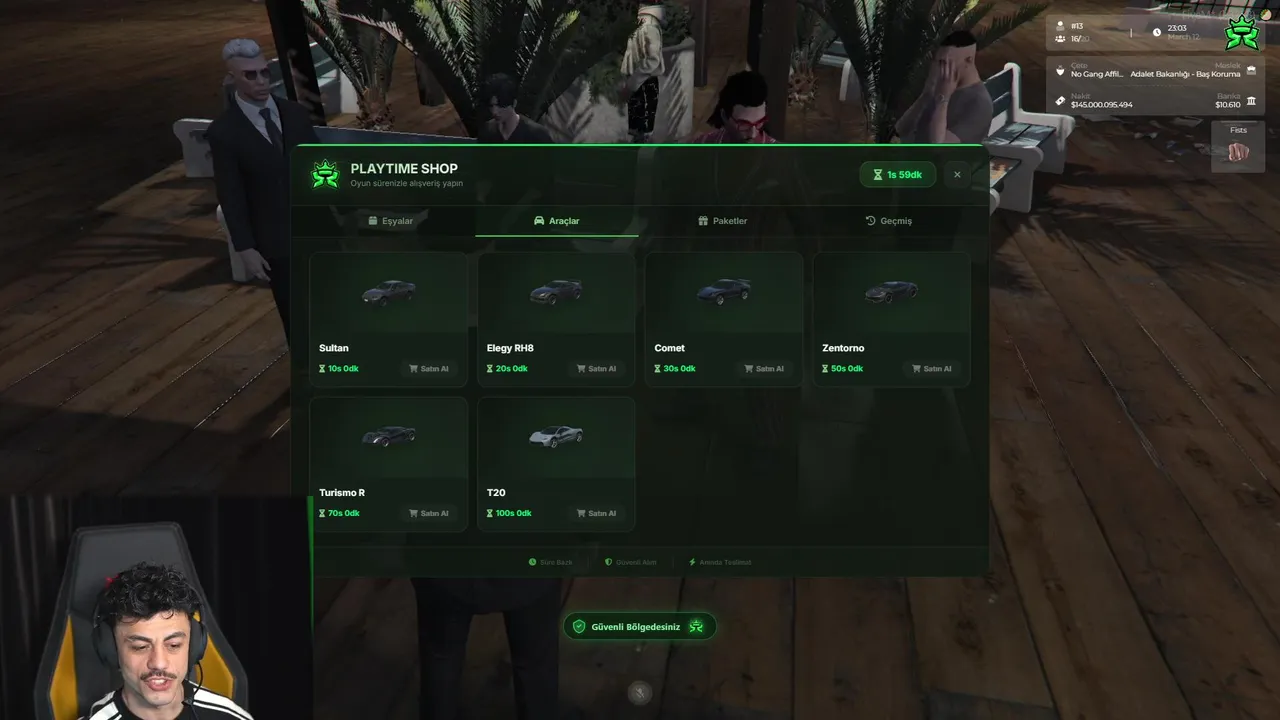Purchase the Comet via Satın Al
The height and width of the screenshot is (720, 1280).
tap(764, 369)
